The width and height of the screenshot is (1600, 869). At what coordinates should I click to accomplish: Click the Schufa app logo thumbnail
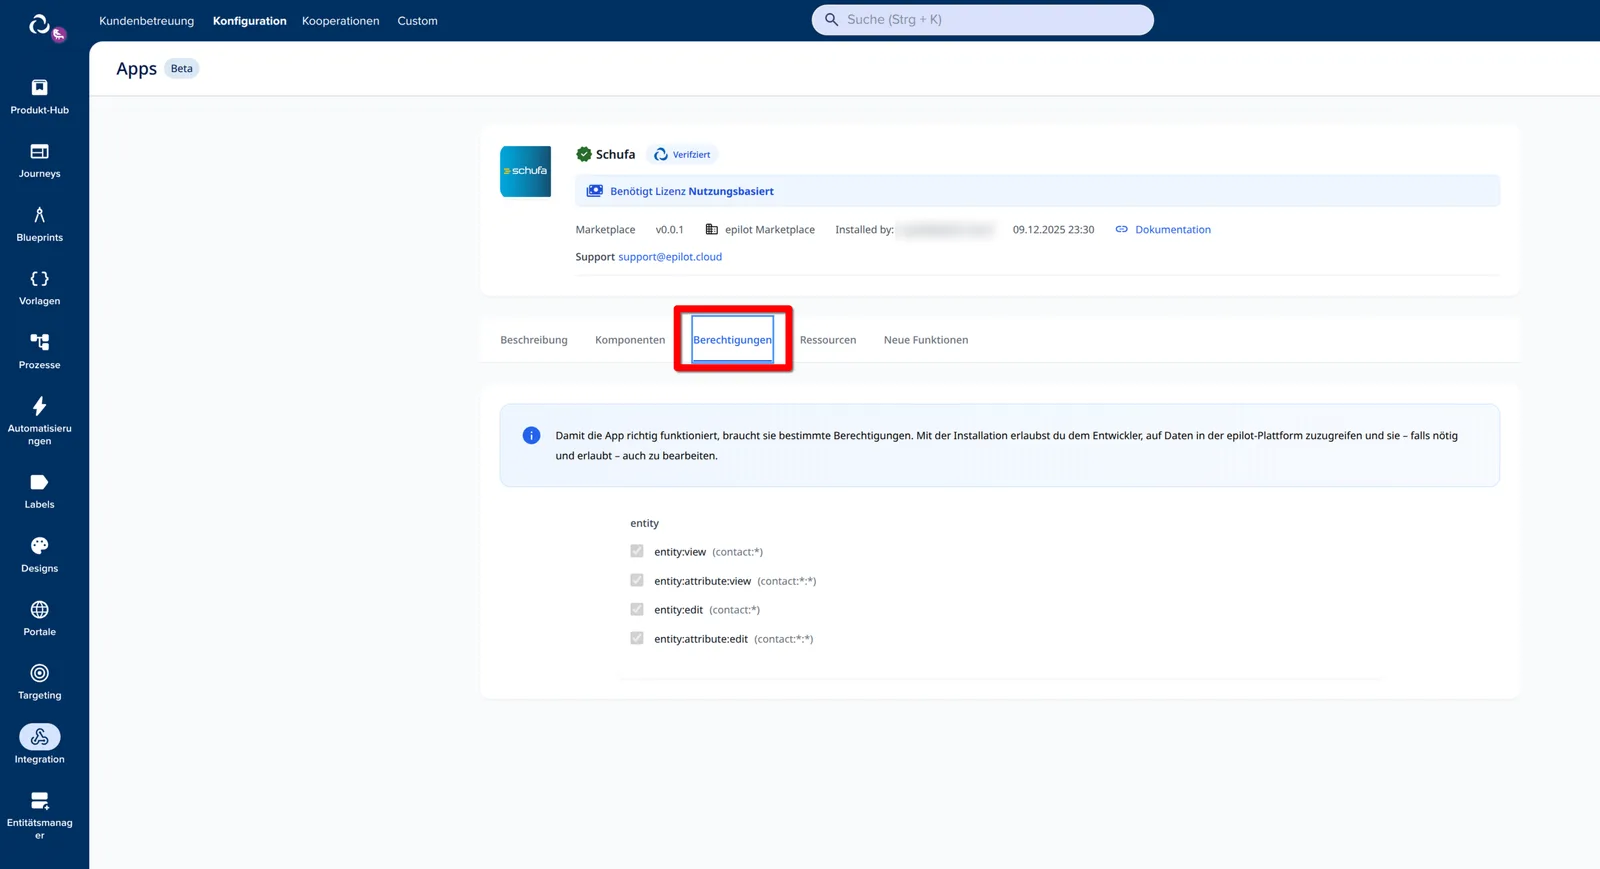tap(525, 171)
